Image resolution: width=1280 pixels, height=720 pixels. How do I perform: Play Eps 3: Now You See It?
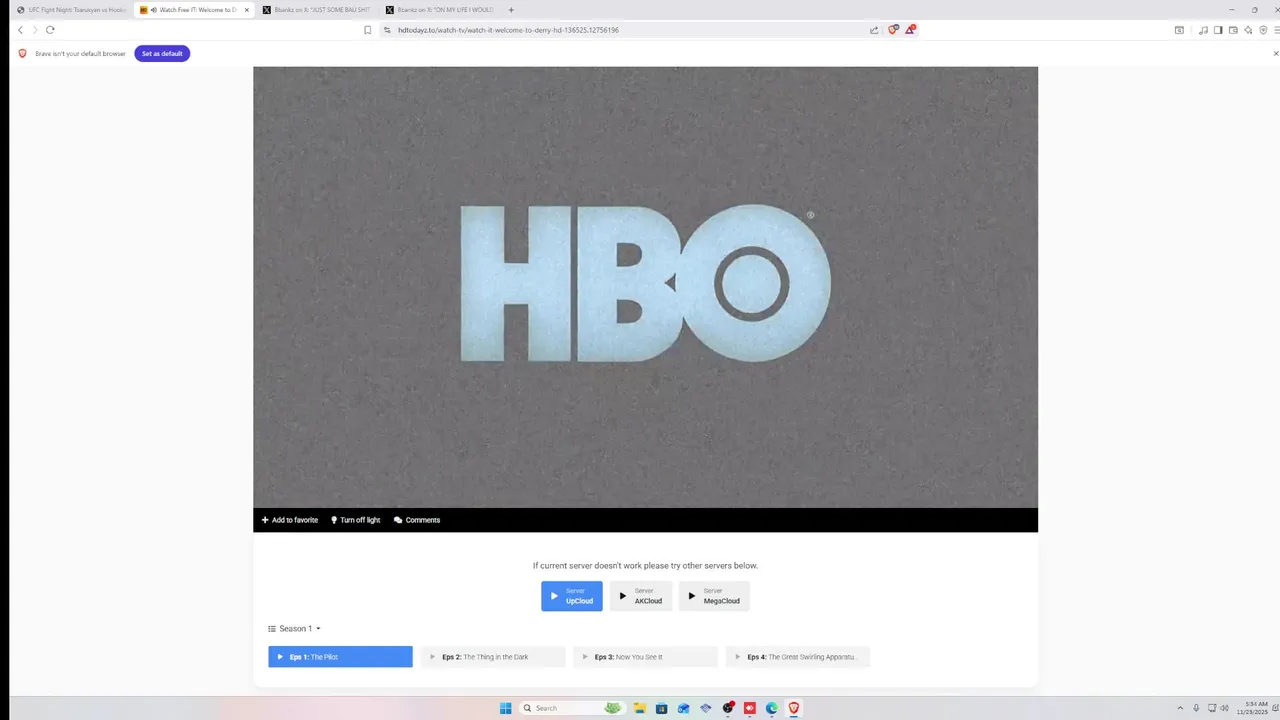point(645,657)
